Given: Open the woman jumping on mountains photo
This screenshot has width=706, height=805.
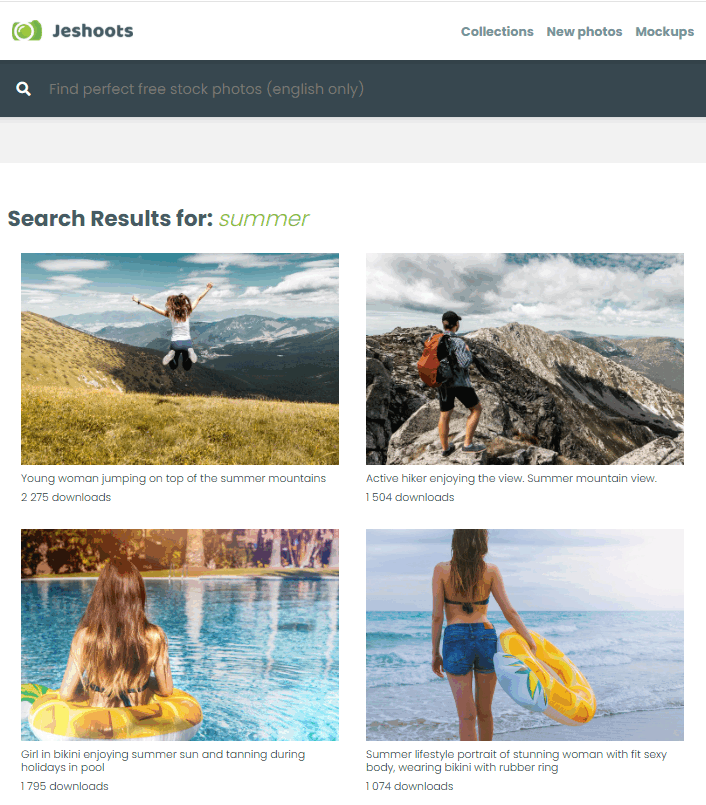Looking at the screenshot, I should pyautogui.click(x=180, y=359).
